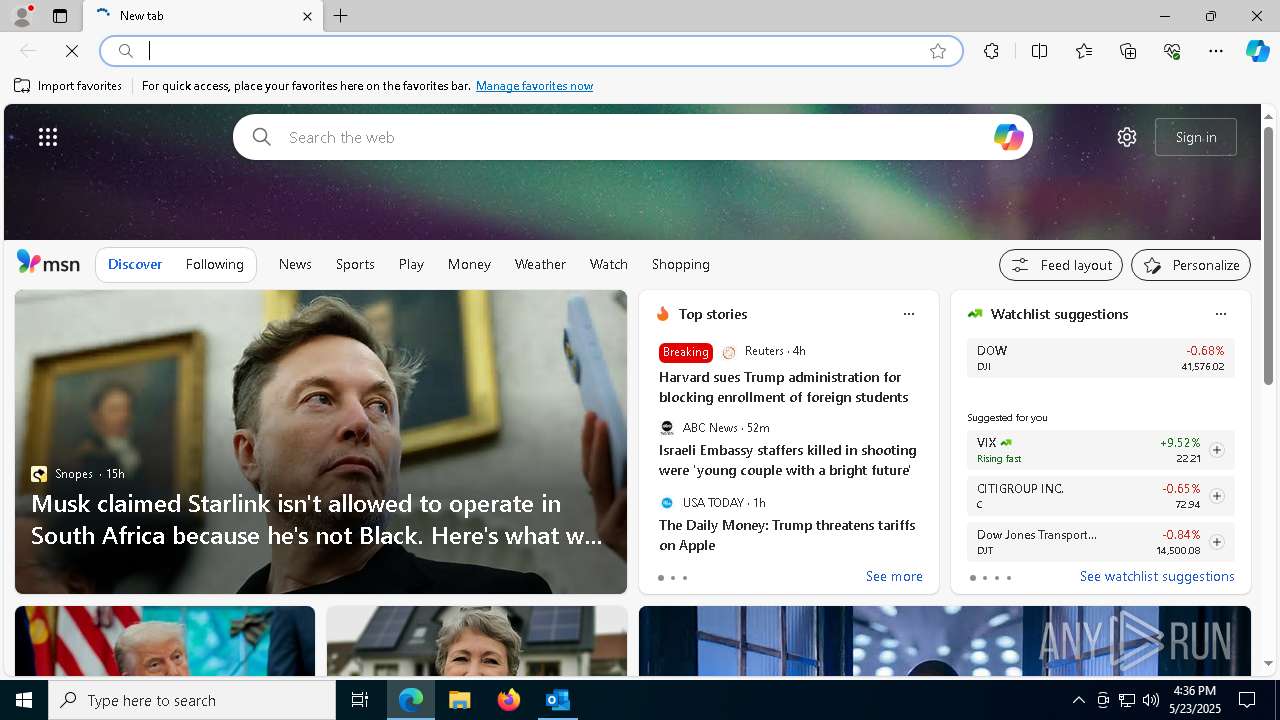Add Dow Jones Transport to watchlist
This screenshot has width=1280, height=720.
tap(1217, 542)
